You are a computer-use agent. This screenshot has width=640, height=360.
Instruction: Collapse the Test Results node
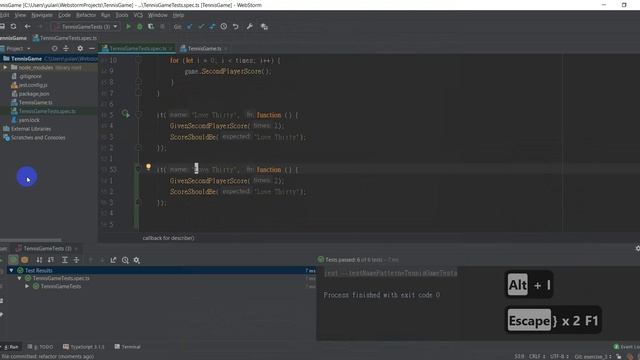[x=11, y=270]
